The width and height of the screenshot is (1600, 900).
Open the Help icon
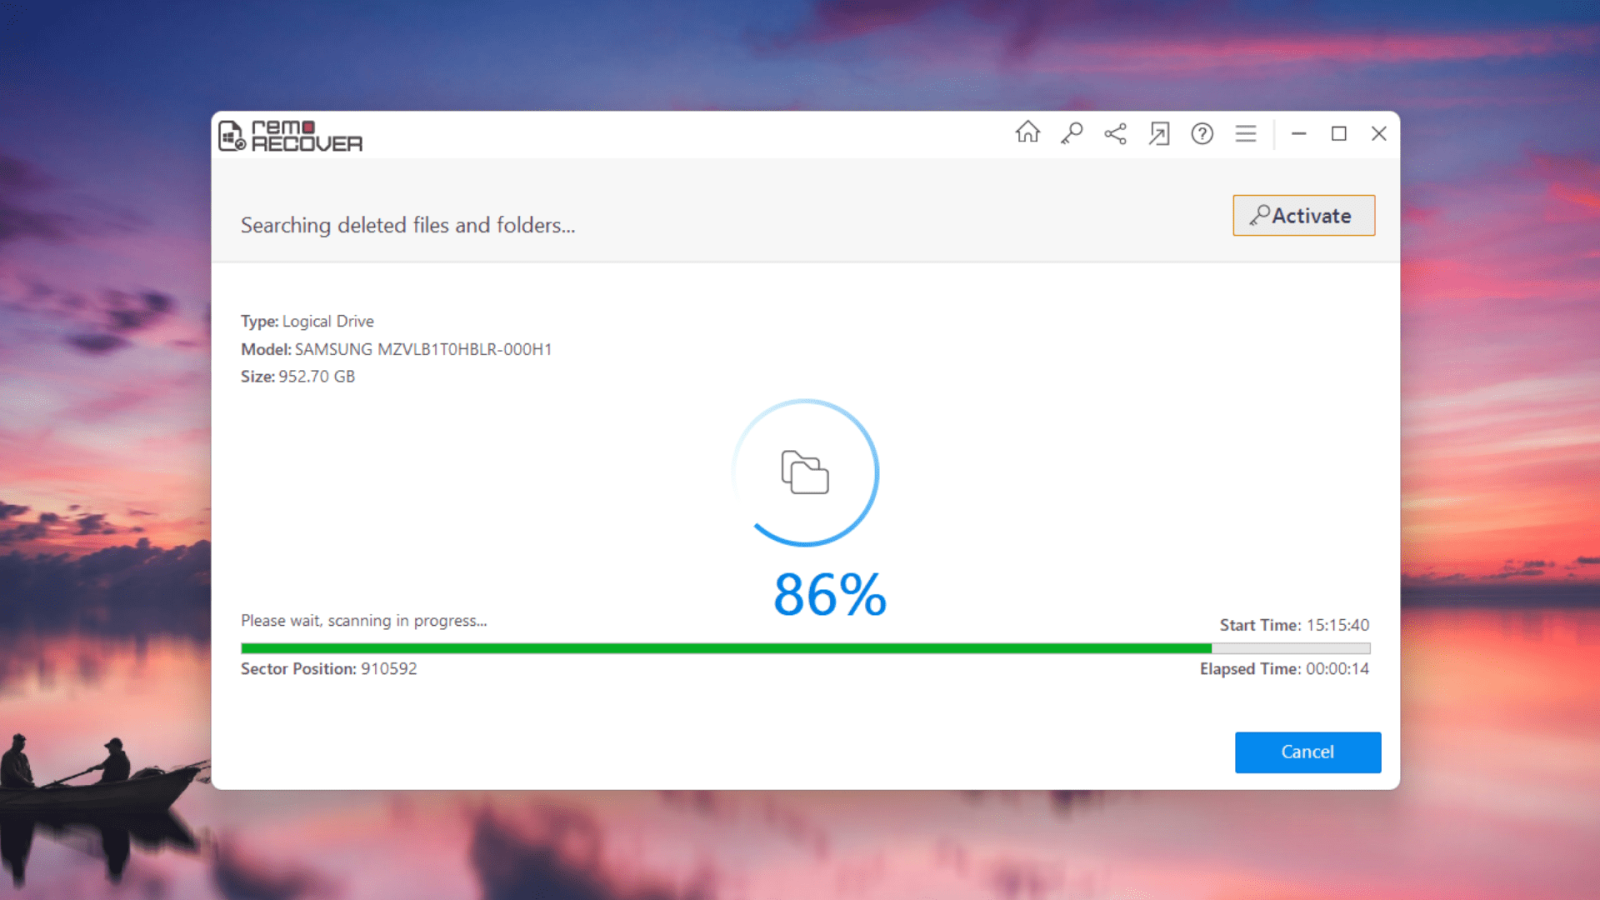click(x=1202, y=133)
